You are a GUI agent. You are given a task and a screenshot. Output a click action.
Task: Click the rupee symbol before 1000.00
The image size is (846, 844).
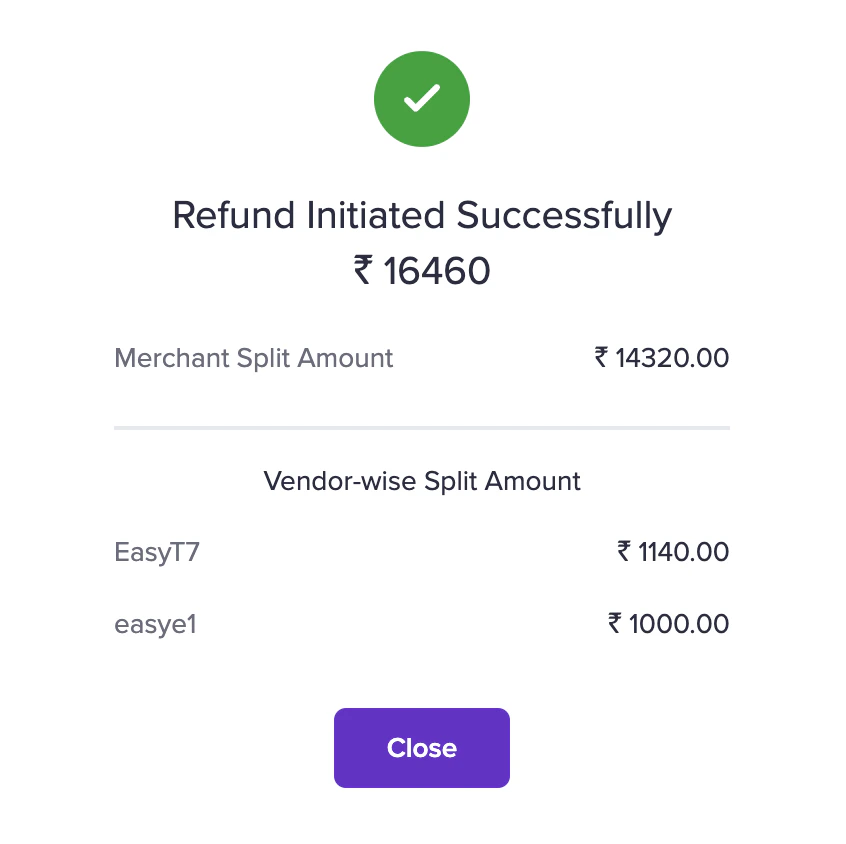point(615,625)
